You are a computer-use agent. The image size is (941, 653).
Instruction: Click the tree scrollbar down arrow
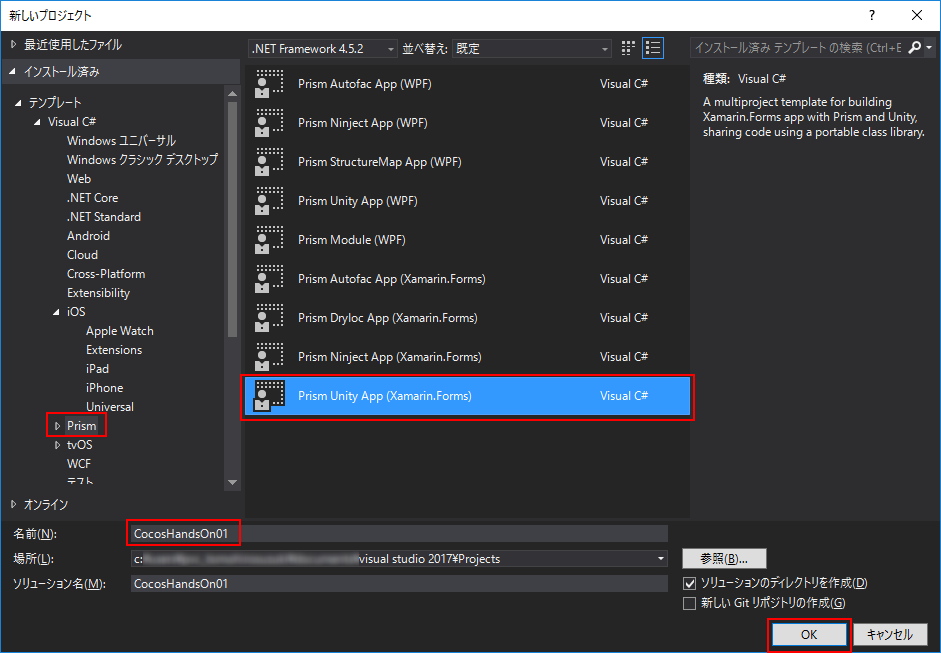coord(232,483)
